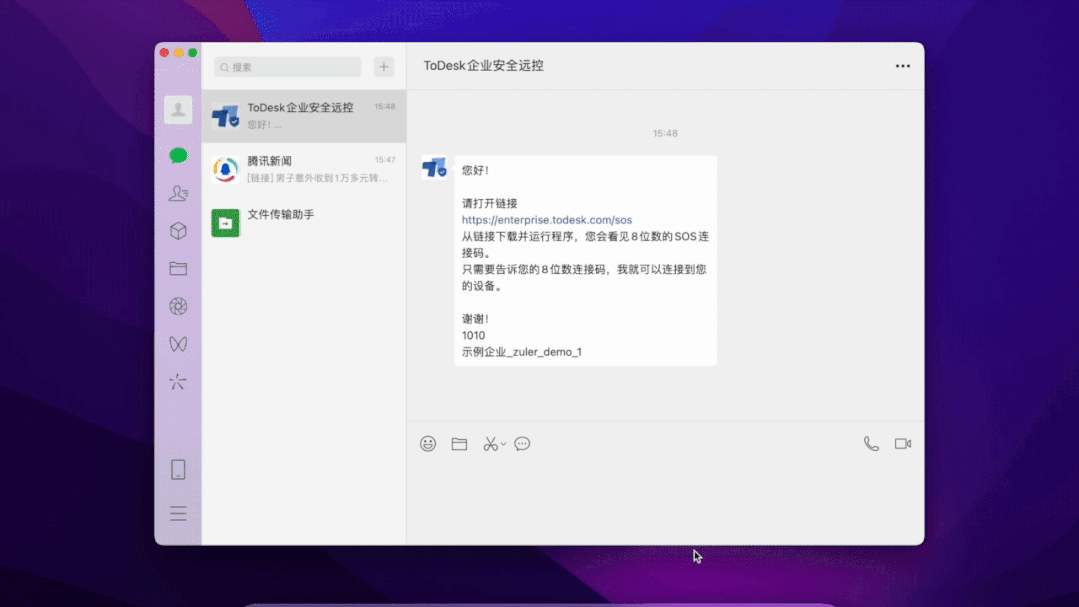Select the ToDesk企业安全远控 conversation
Screen dimensions: 1079x607
(x=304, y=116)
